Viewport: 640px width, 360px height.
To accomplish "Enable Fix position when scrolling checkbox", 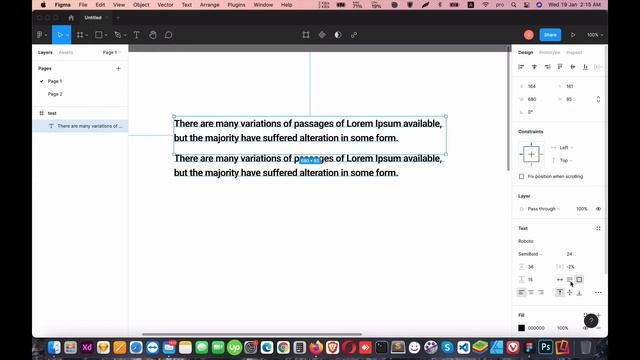I will 521,176.
